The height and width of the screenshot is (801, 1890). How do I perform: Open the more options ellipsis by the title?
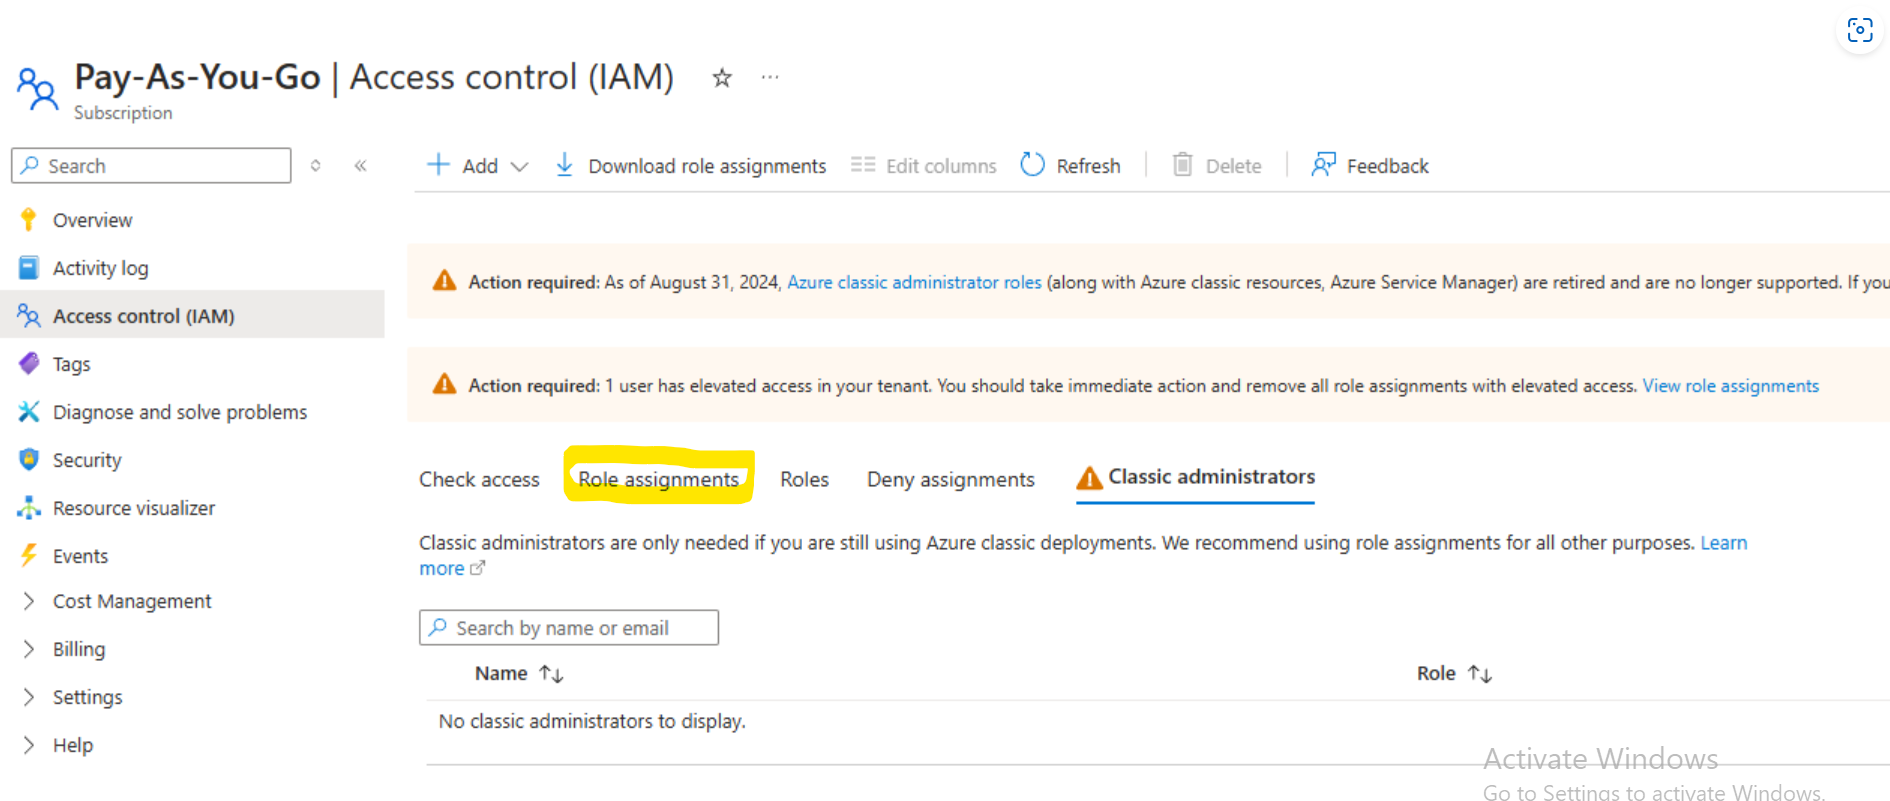[769, 77]
